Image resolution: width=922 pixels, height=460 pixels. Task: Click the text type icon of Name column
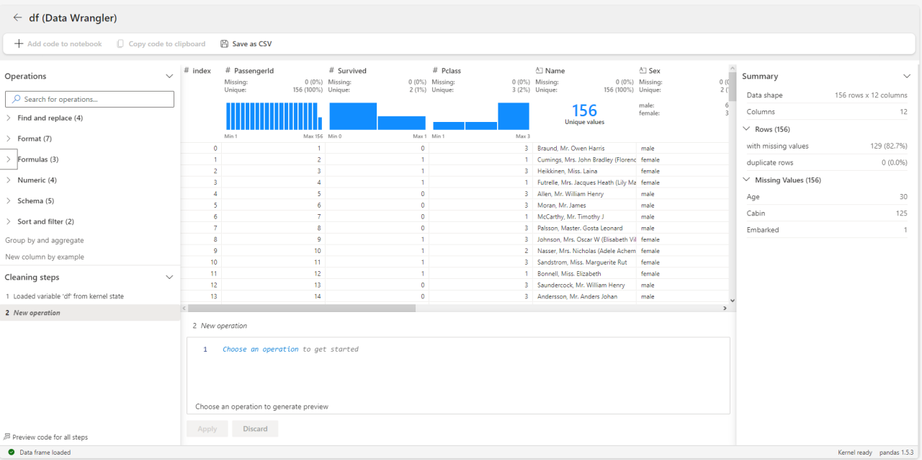click(539, 71)
